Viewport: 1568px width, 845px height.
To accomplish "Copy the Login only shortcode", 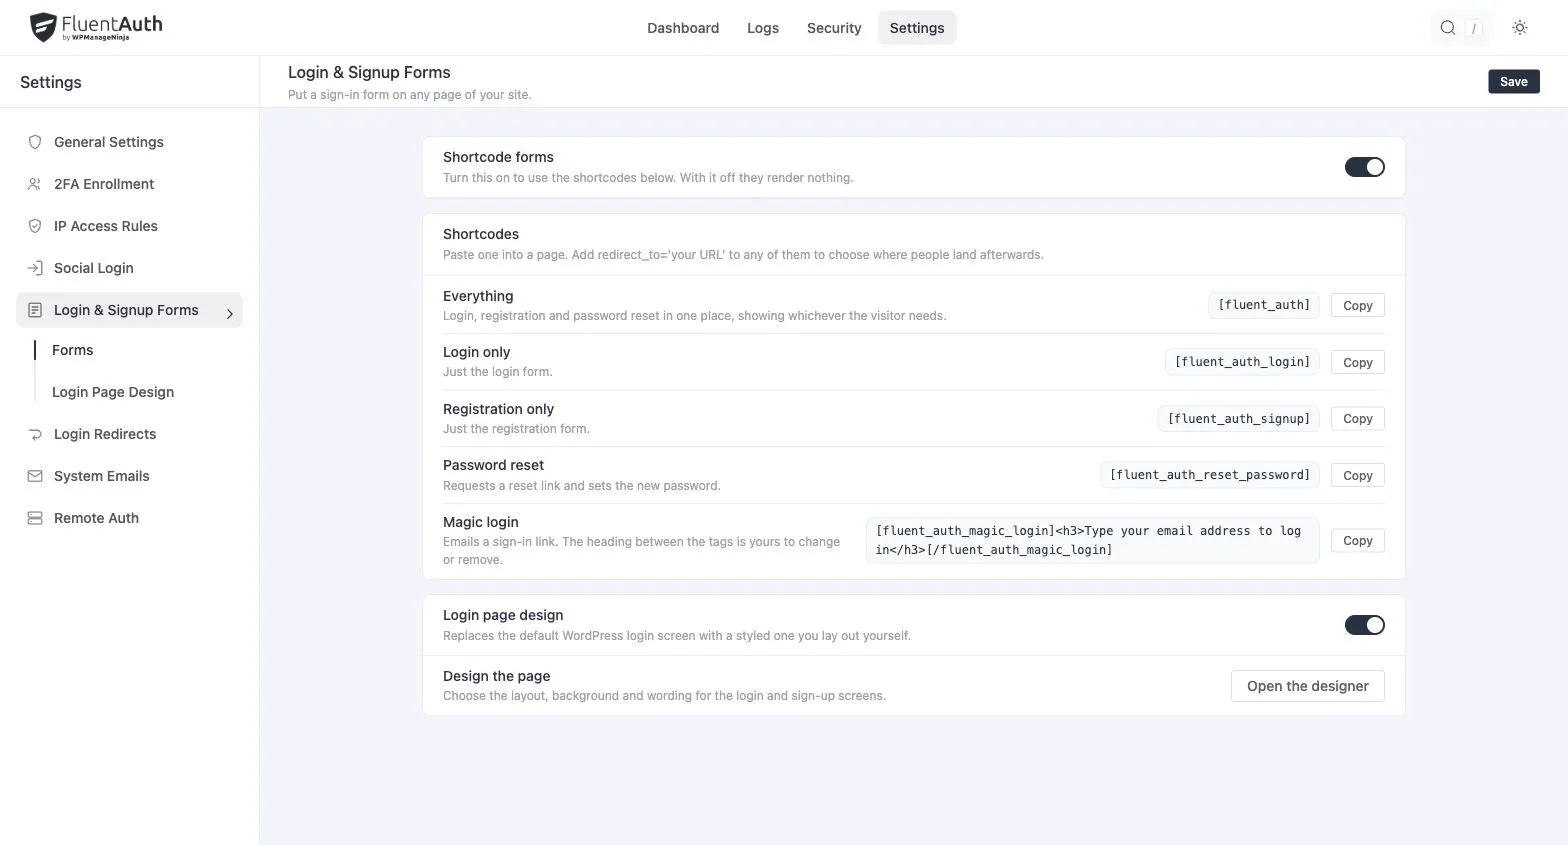I will pyautogui.click(x=1357, y=362).
